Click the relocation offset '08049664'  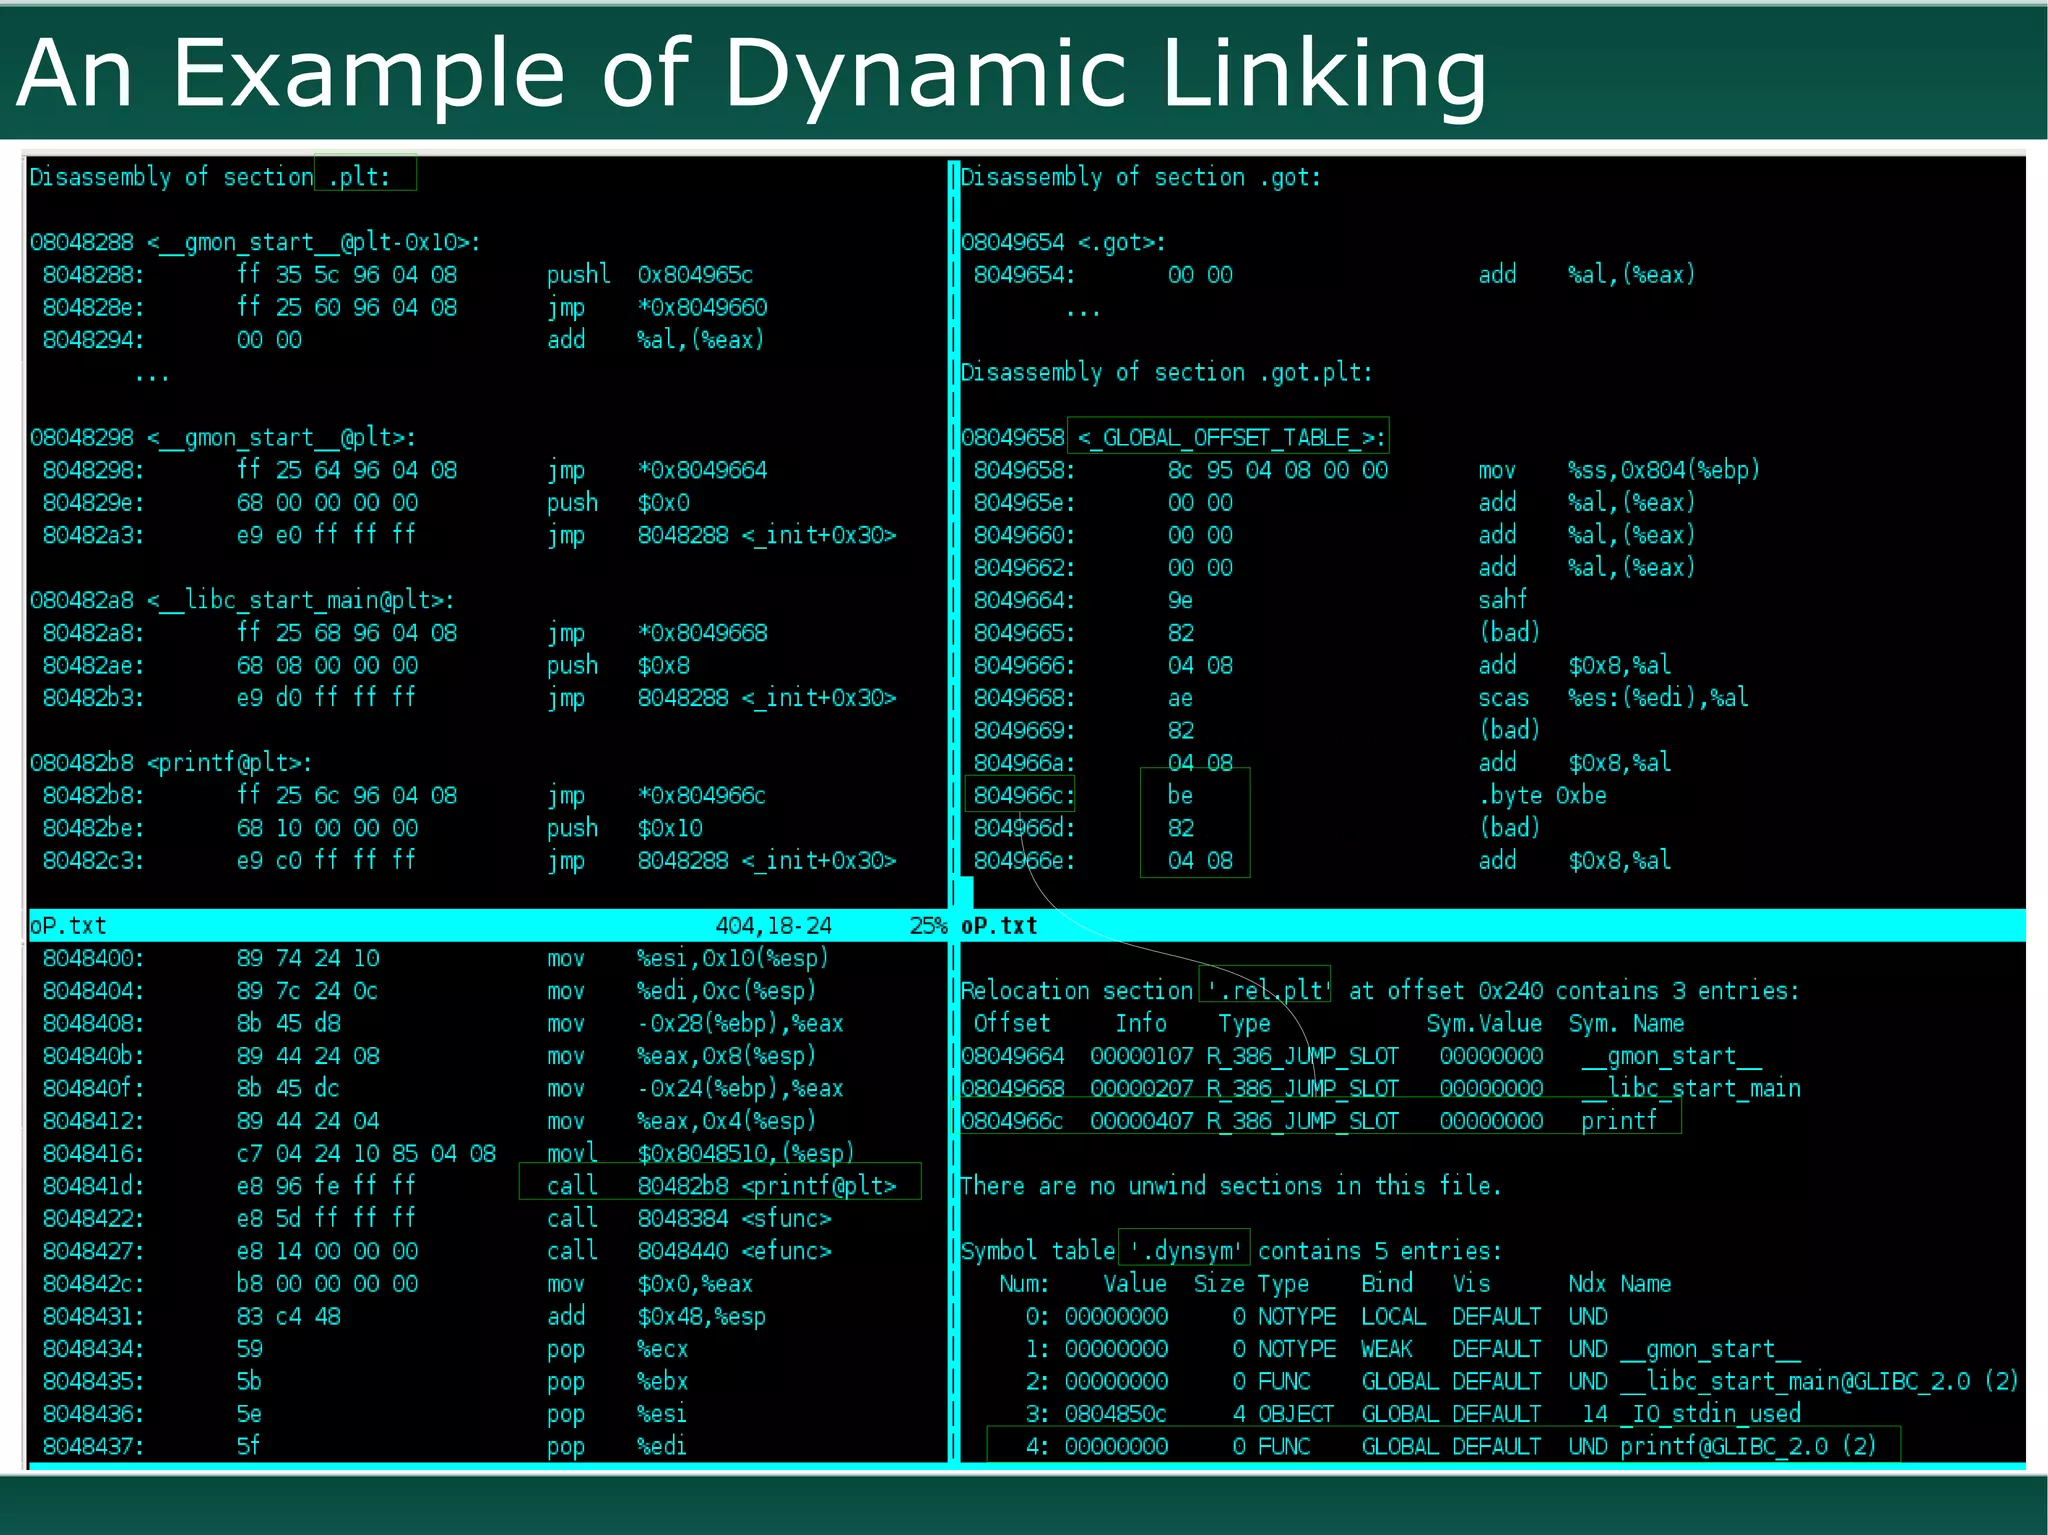(1012, 1055)
